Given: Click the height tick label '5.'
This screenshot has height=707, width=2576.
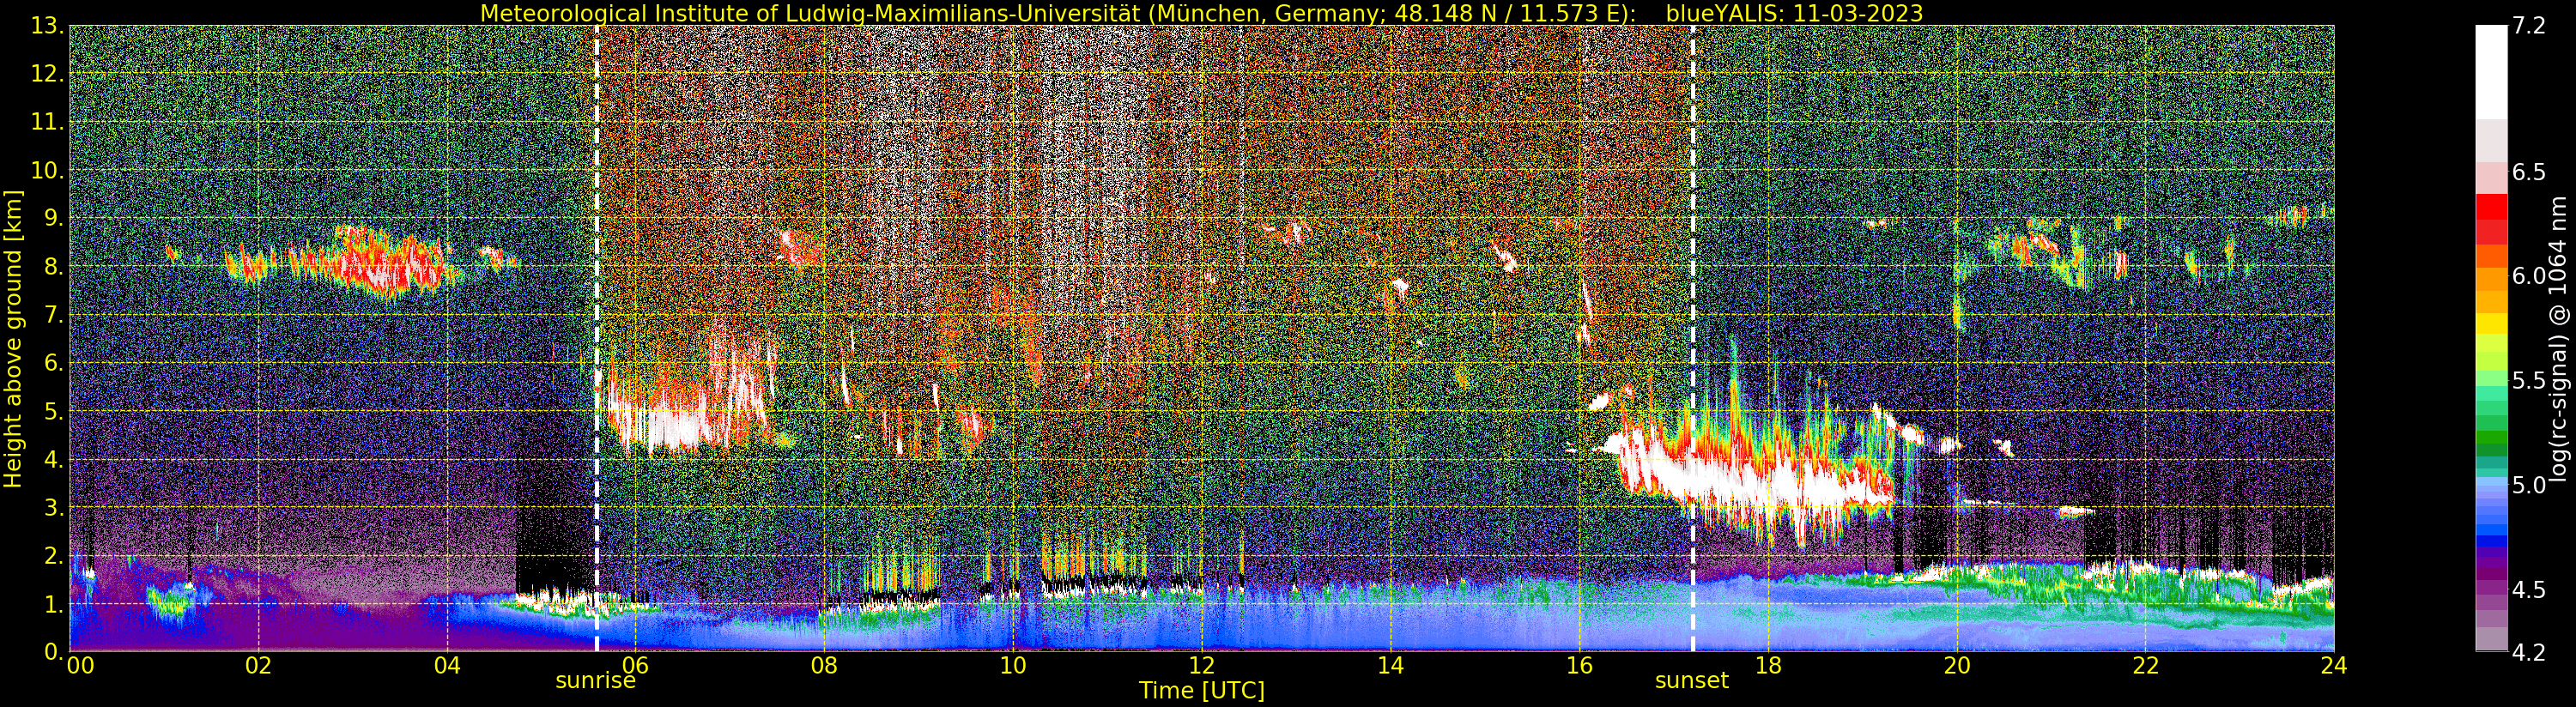Looking at the screenshot, I should point(54,411).
